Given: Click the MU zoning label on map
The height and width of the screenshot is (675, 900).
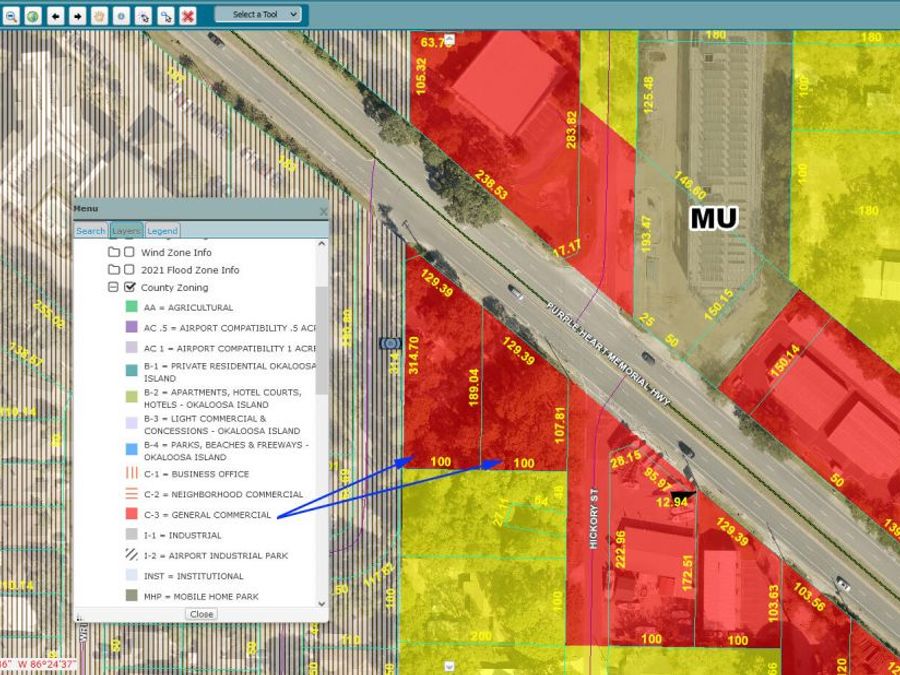Looking at the screenshot, I should (713, 219).
